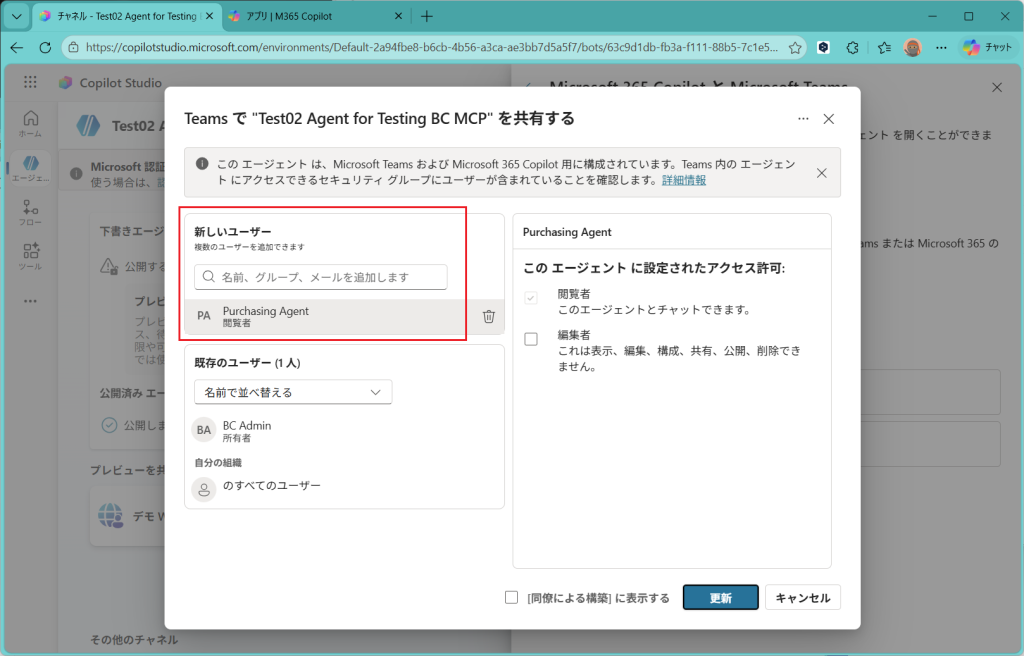Viewport: 1024px width, 656px height.
Task: Open the Flows icon in left sidebar
Action: [x=30, y=212]
